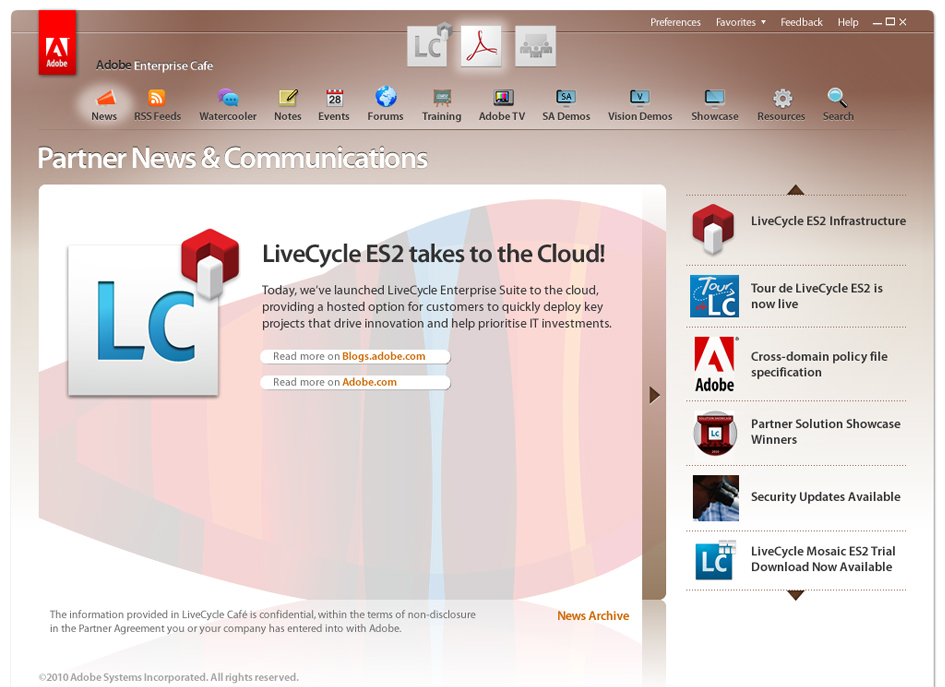
Task: Open the Events calendar icon
Action: [x=334, y=98]
